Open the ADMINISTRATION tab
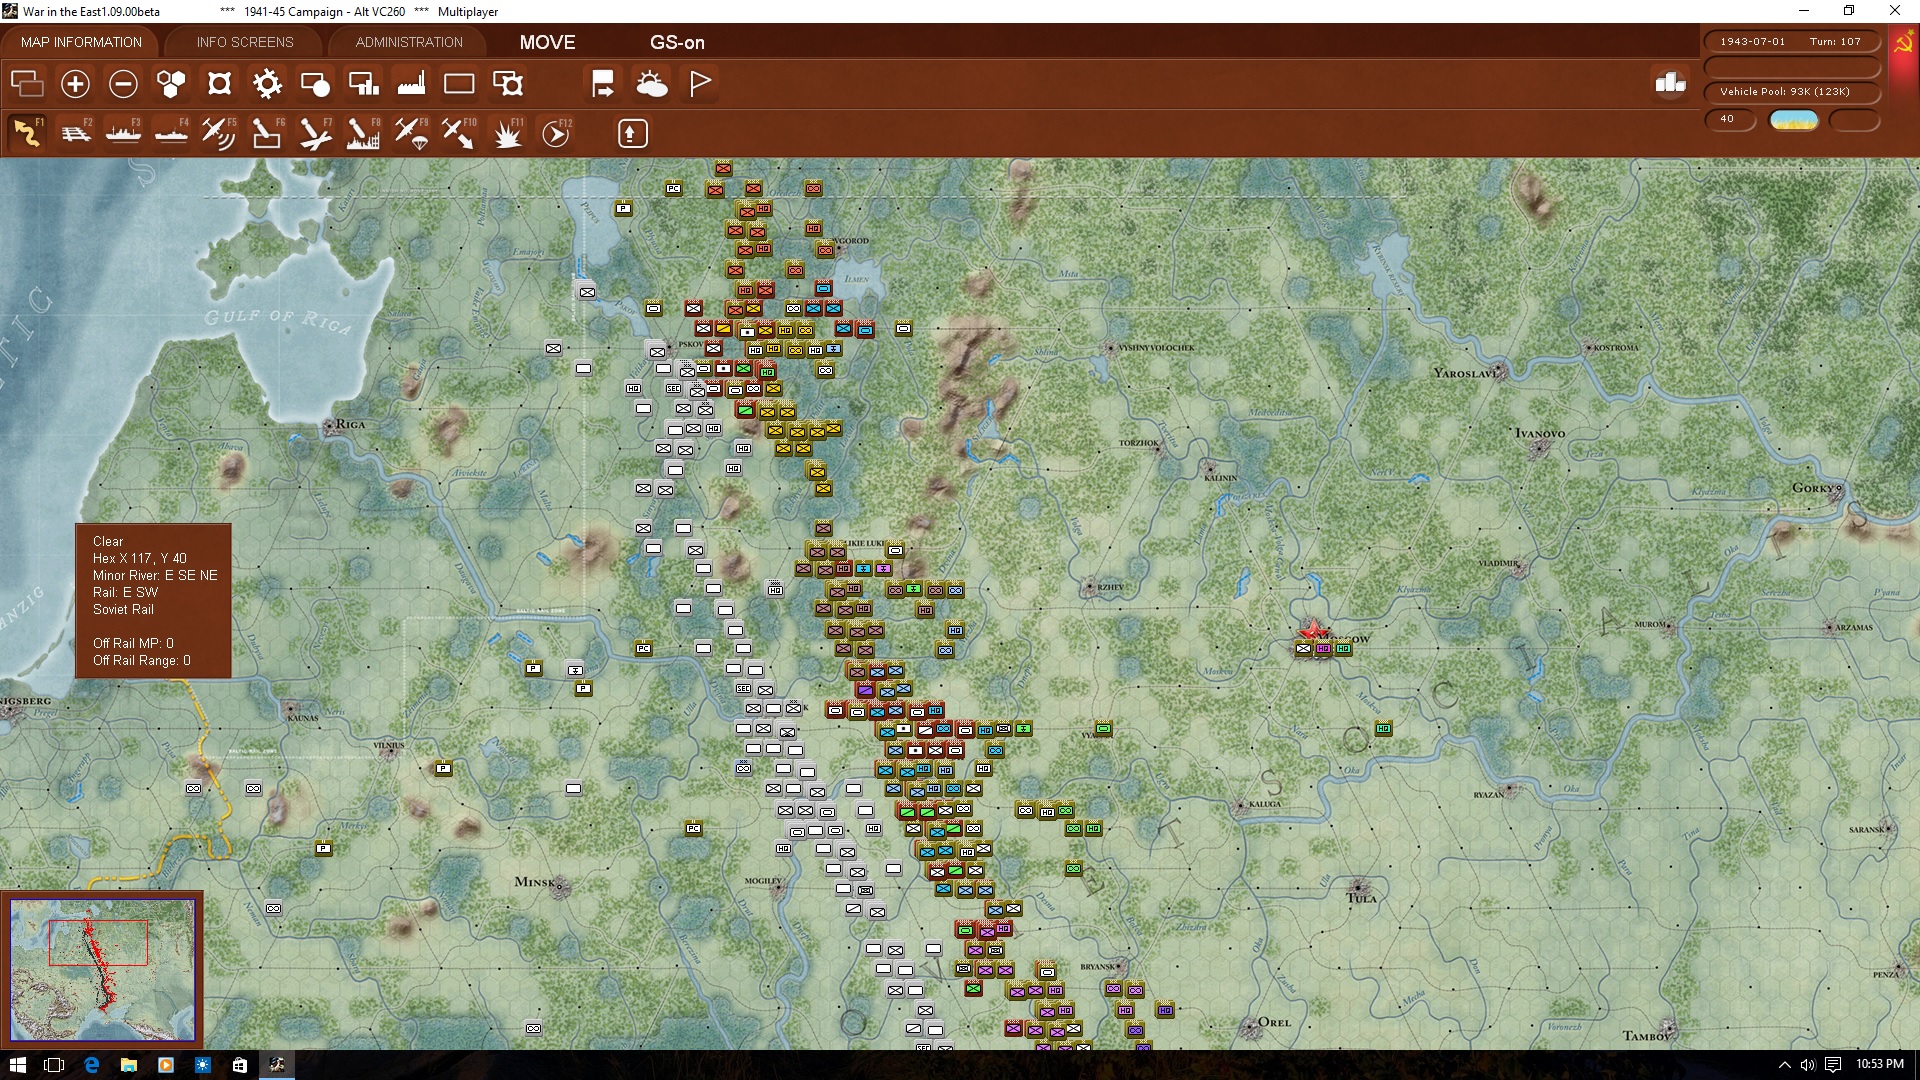Screen dimensions: 1920x1080 (409, 42)
